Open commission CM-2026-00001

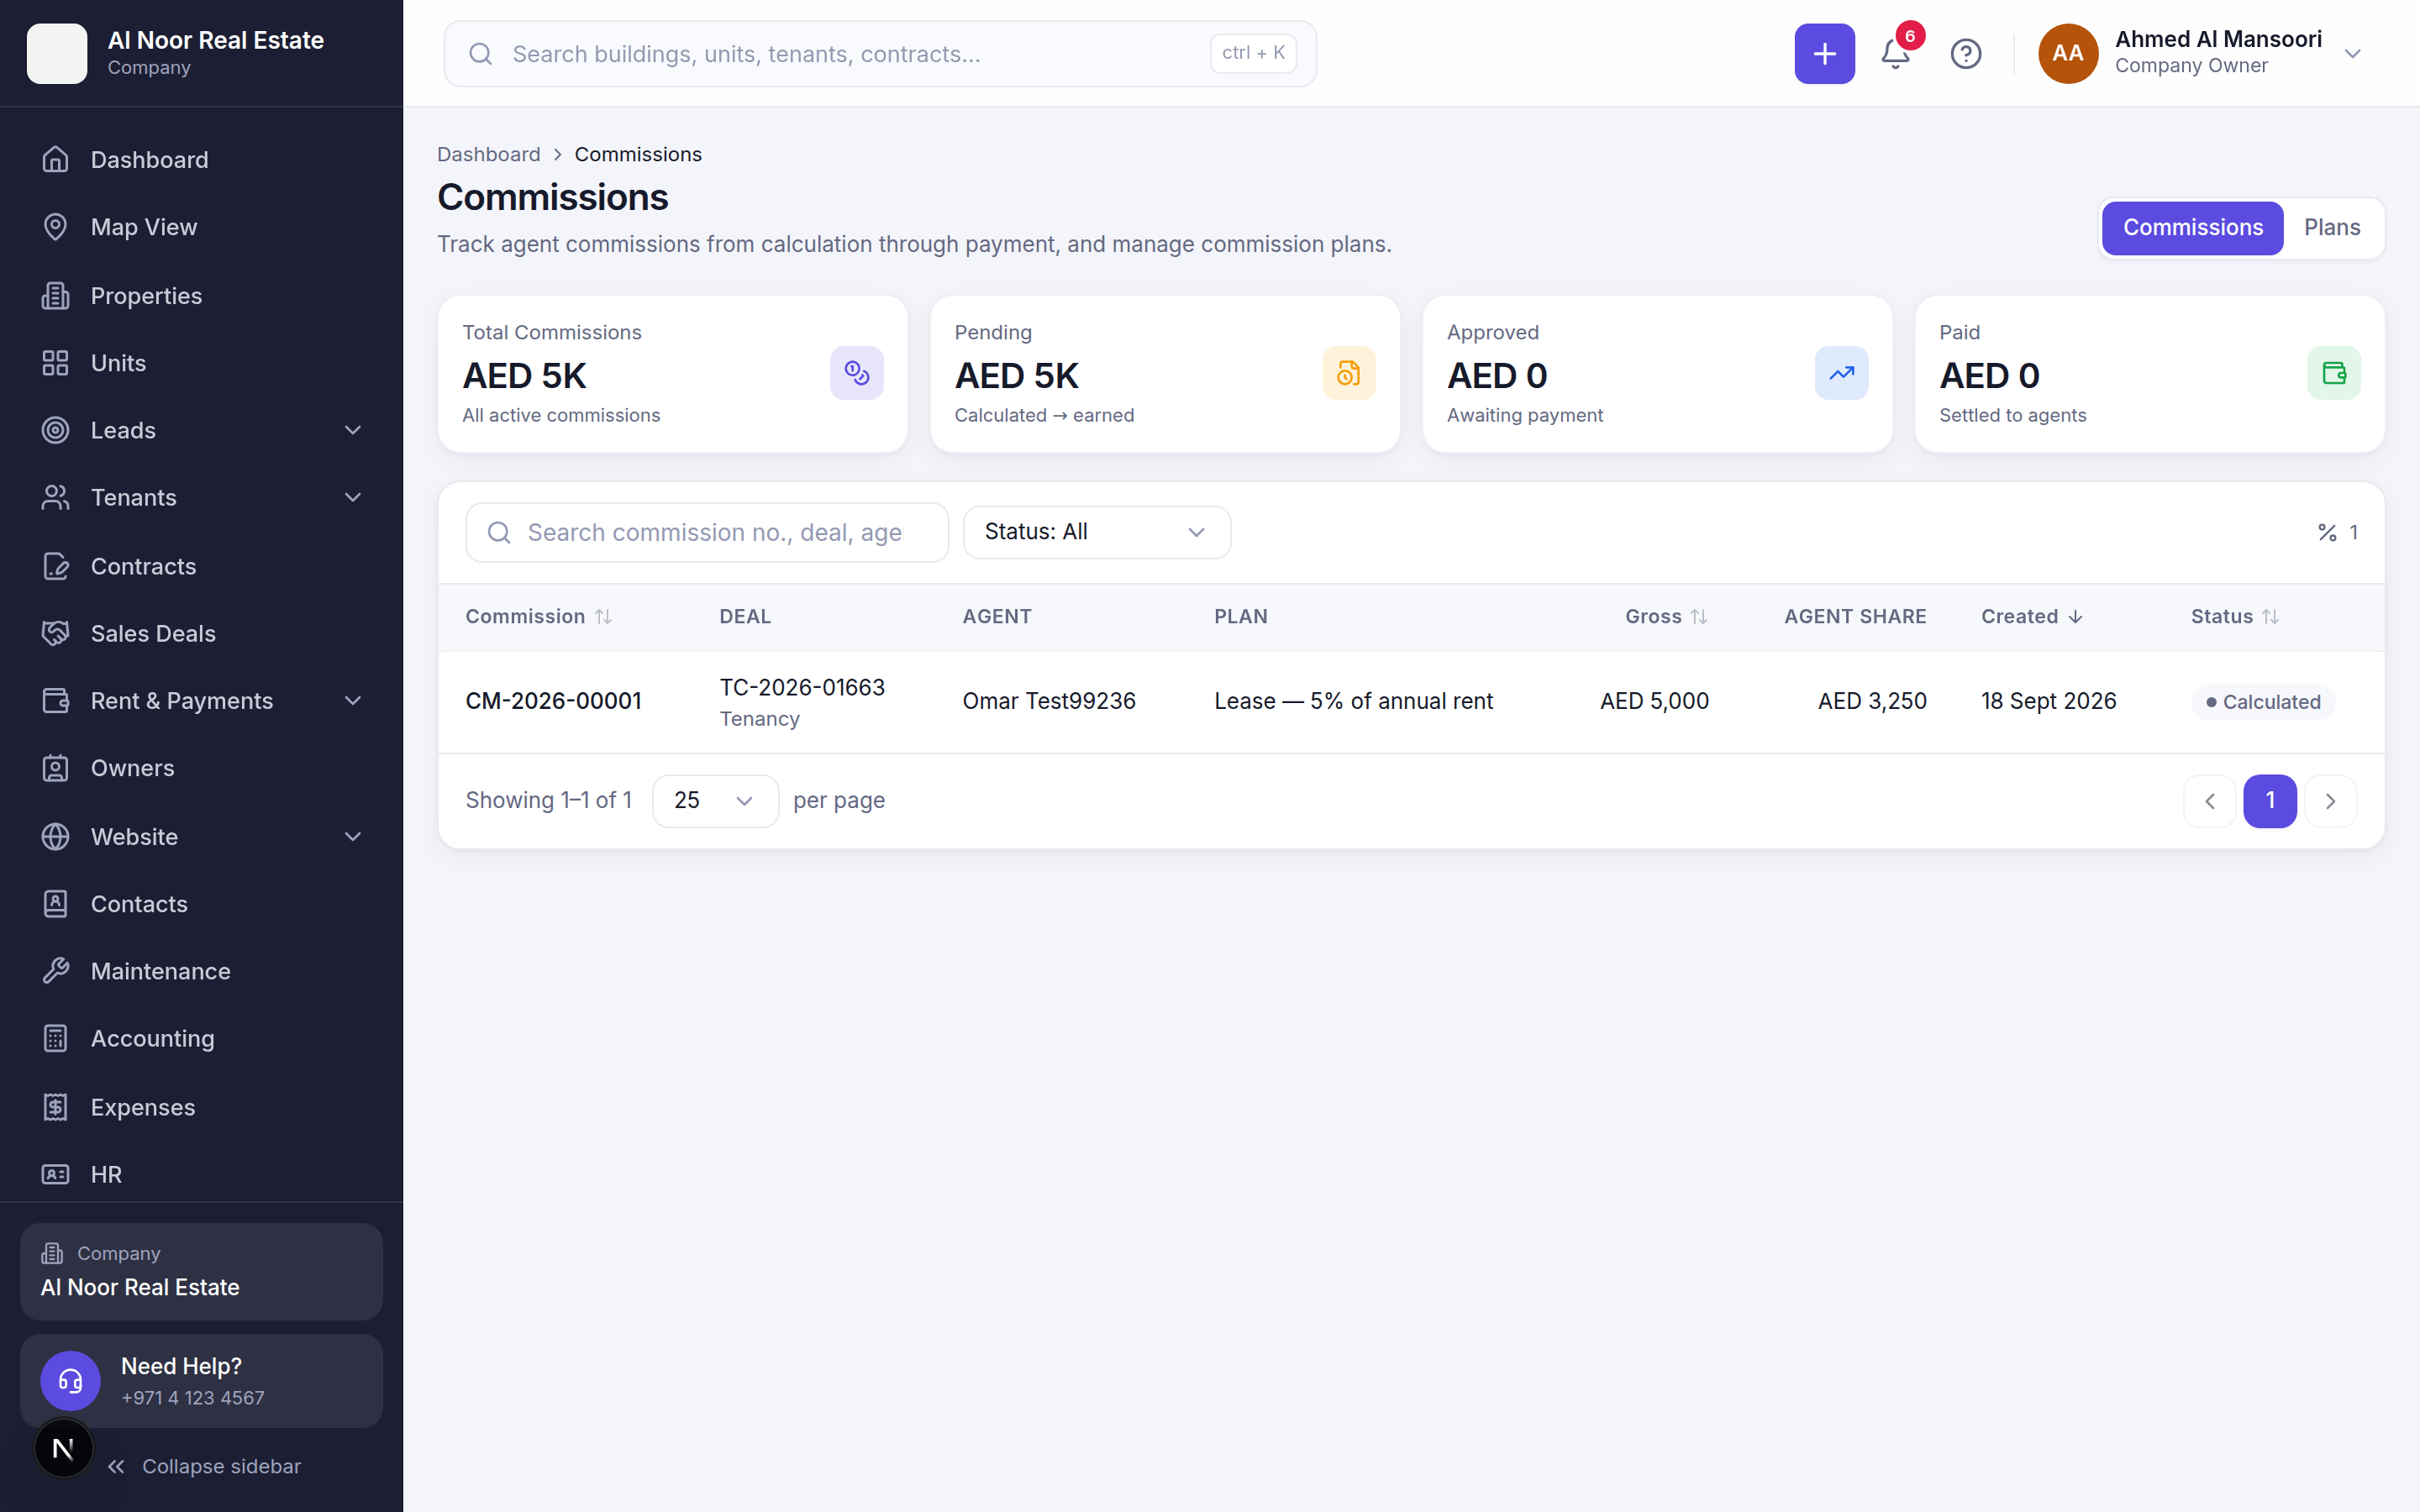(x=553, y=701)
